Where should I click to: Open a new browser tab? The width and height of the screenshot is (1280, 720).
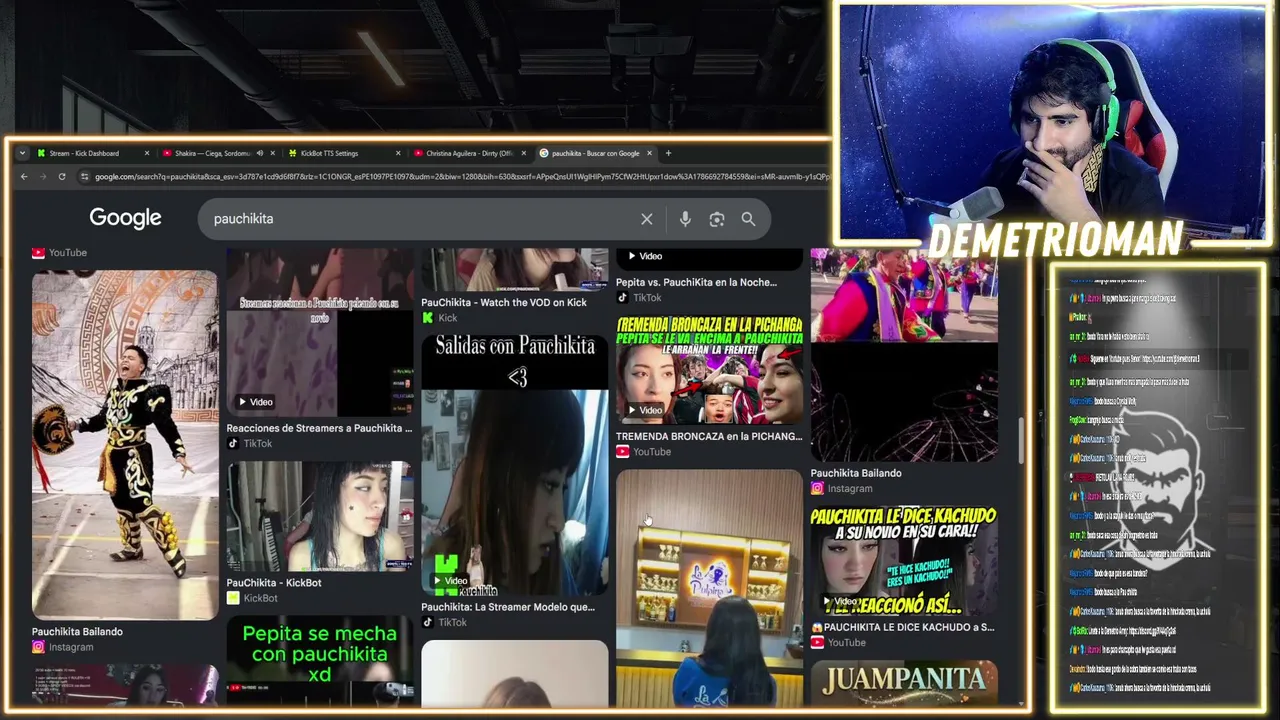[x=668, y=153]
